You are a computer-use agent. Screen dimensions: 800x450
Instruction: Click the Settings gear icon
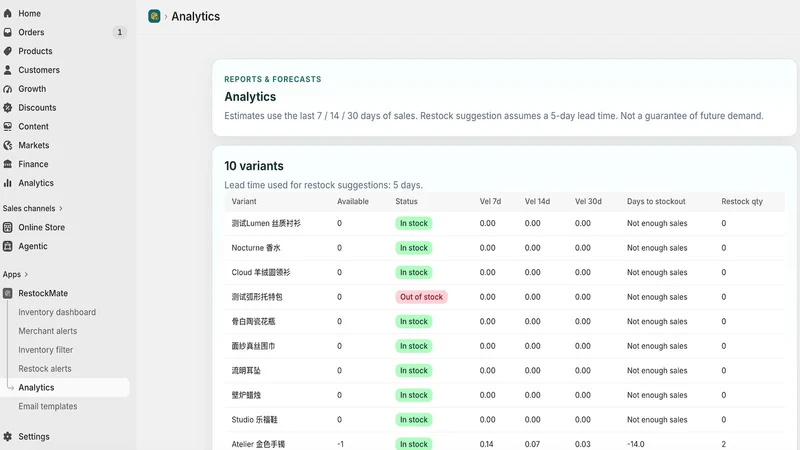point(8,437)
